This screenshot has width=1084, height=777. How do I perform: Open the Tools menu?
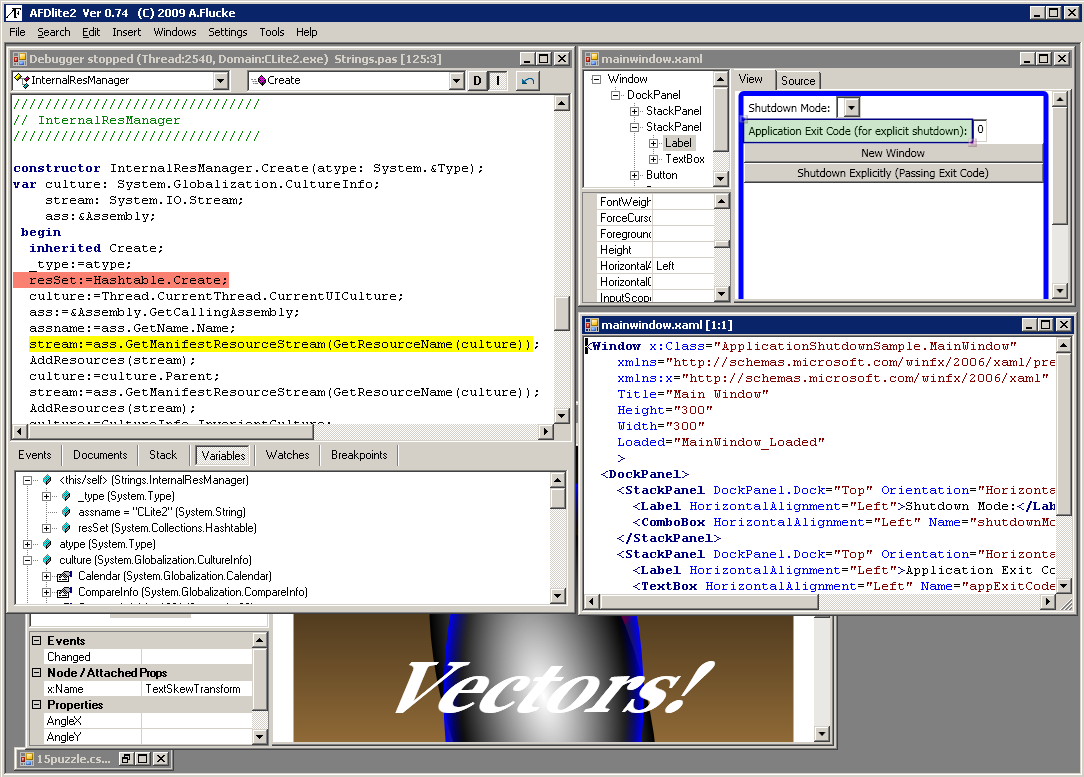coord(272,32)
